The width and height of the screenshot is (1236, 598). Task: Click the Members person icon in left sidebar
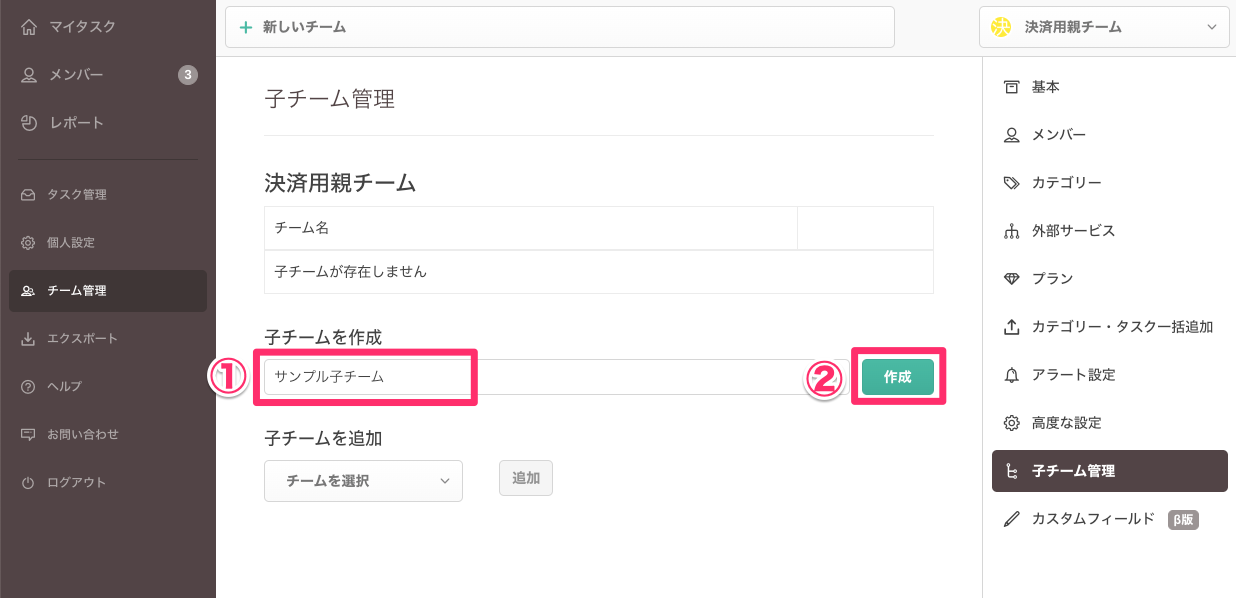pyautogui.click(x=30, y=75)
